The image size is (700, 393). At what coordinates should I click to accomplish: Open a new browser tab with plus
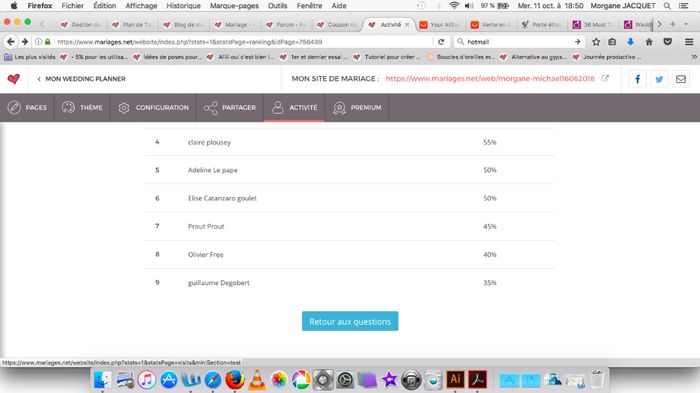click(672, 24)
